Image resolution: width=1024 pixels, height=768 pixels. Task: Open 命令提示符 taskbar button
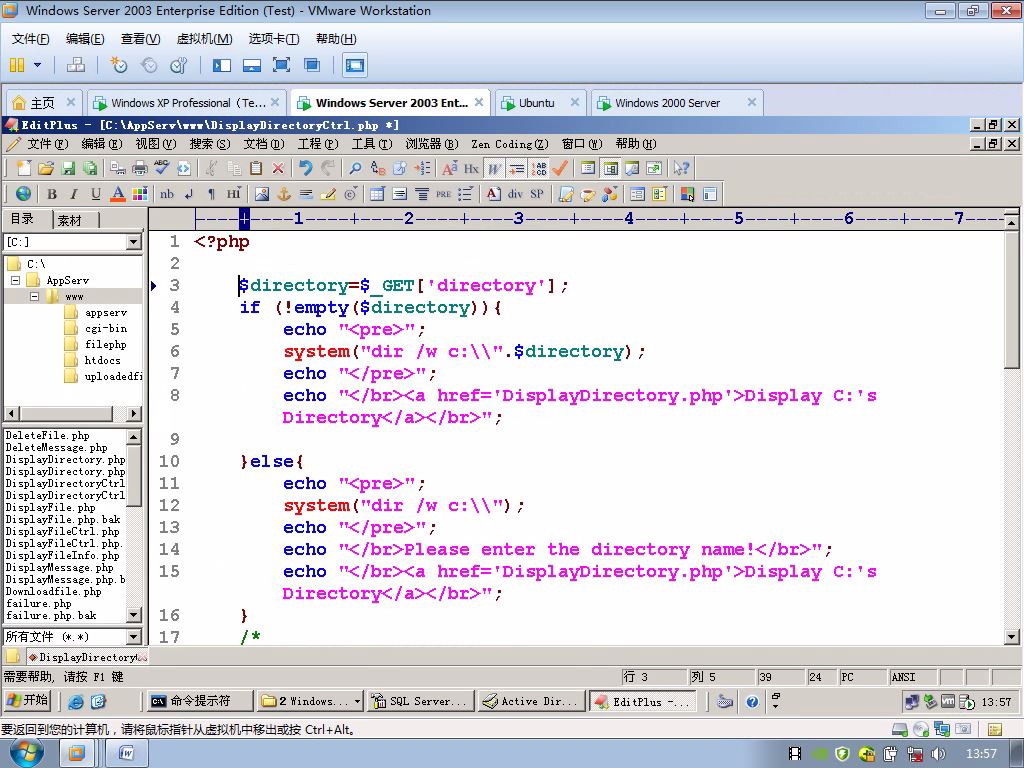point(199,701)
